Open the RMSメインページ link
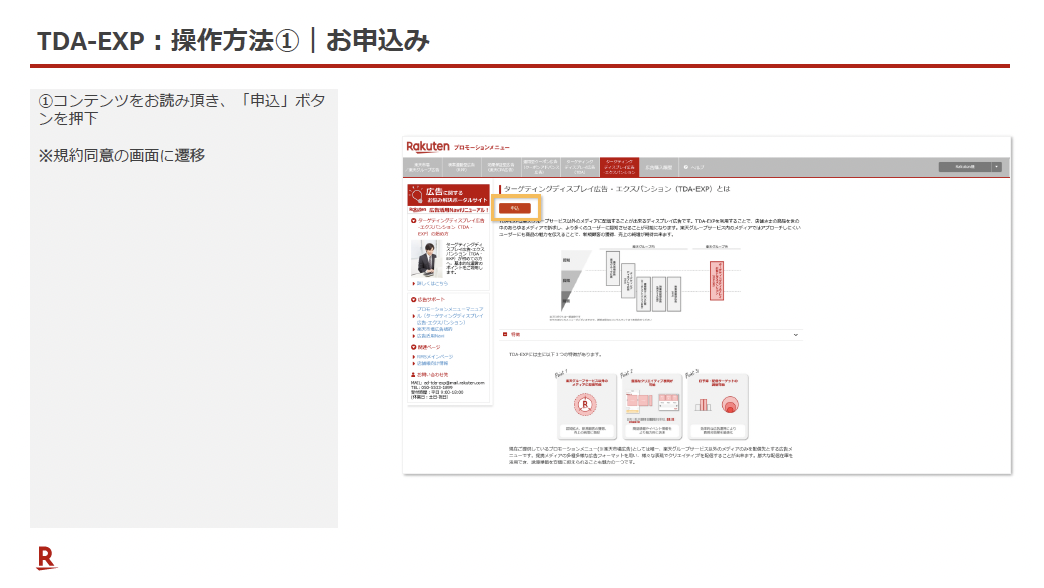 click(x=435, y=357)
